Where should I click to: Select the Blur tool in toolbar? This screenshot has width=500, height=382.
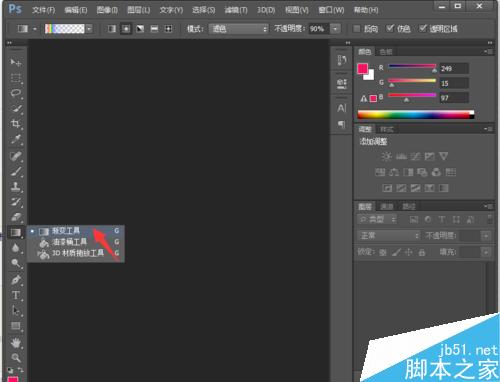(15, 248)
